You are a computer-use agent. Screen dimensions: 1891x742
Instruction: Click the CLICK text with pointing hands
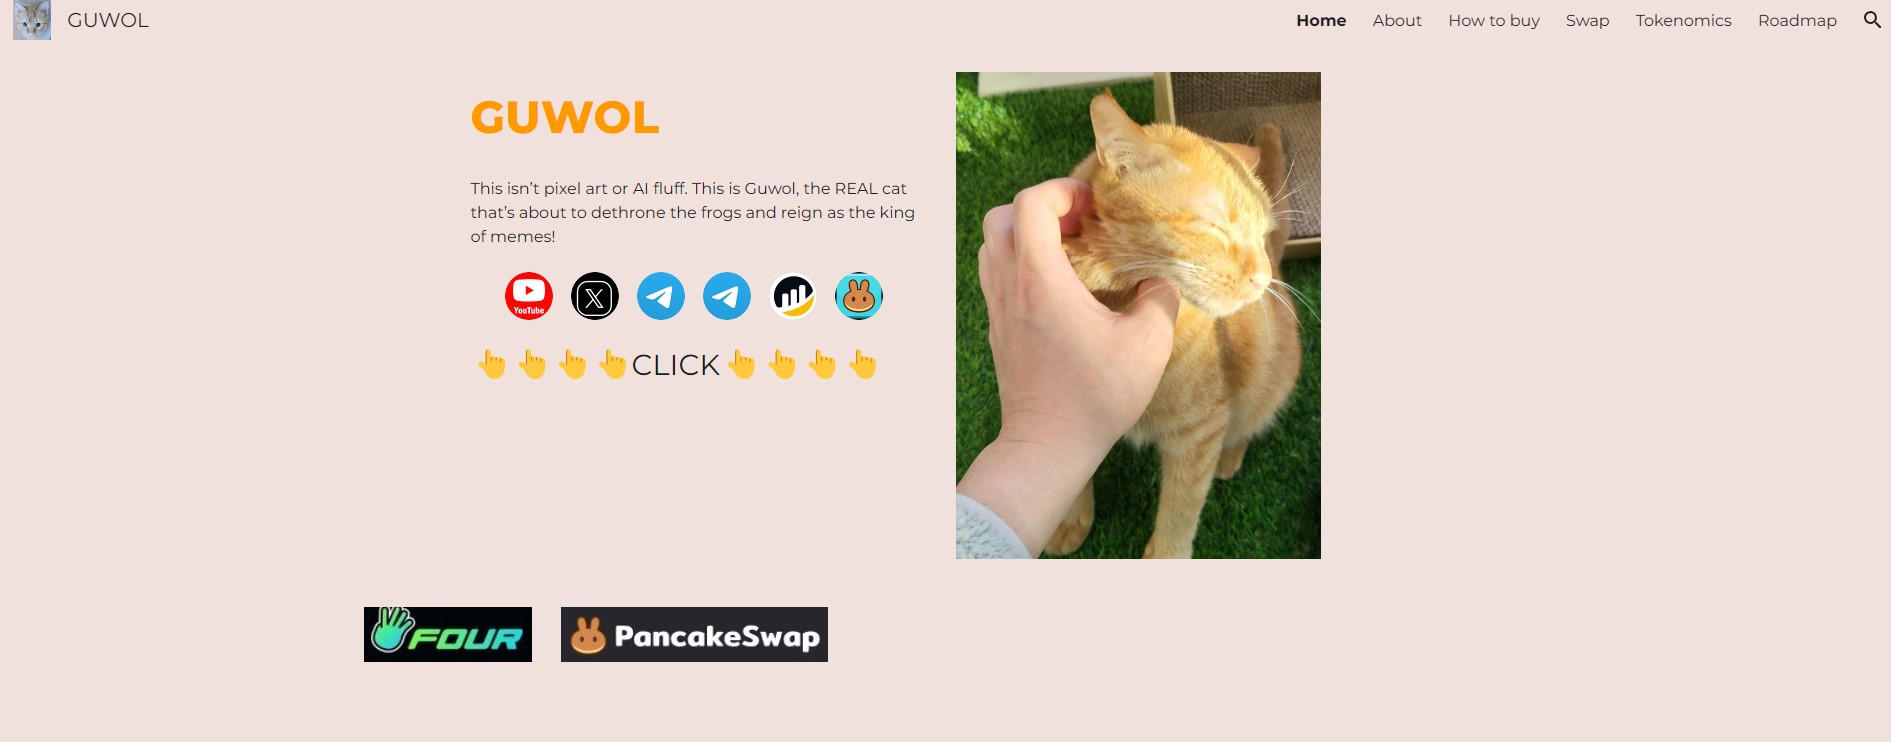coord(677,365)
